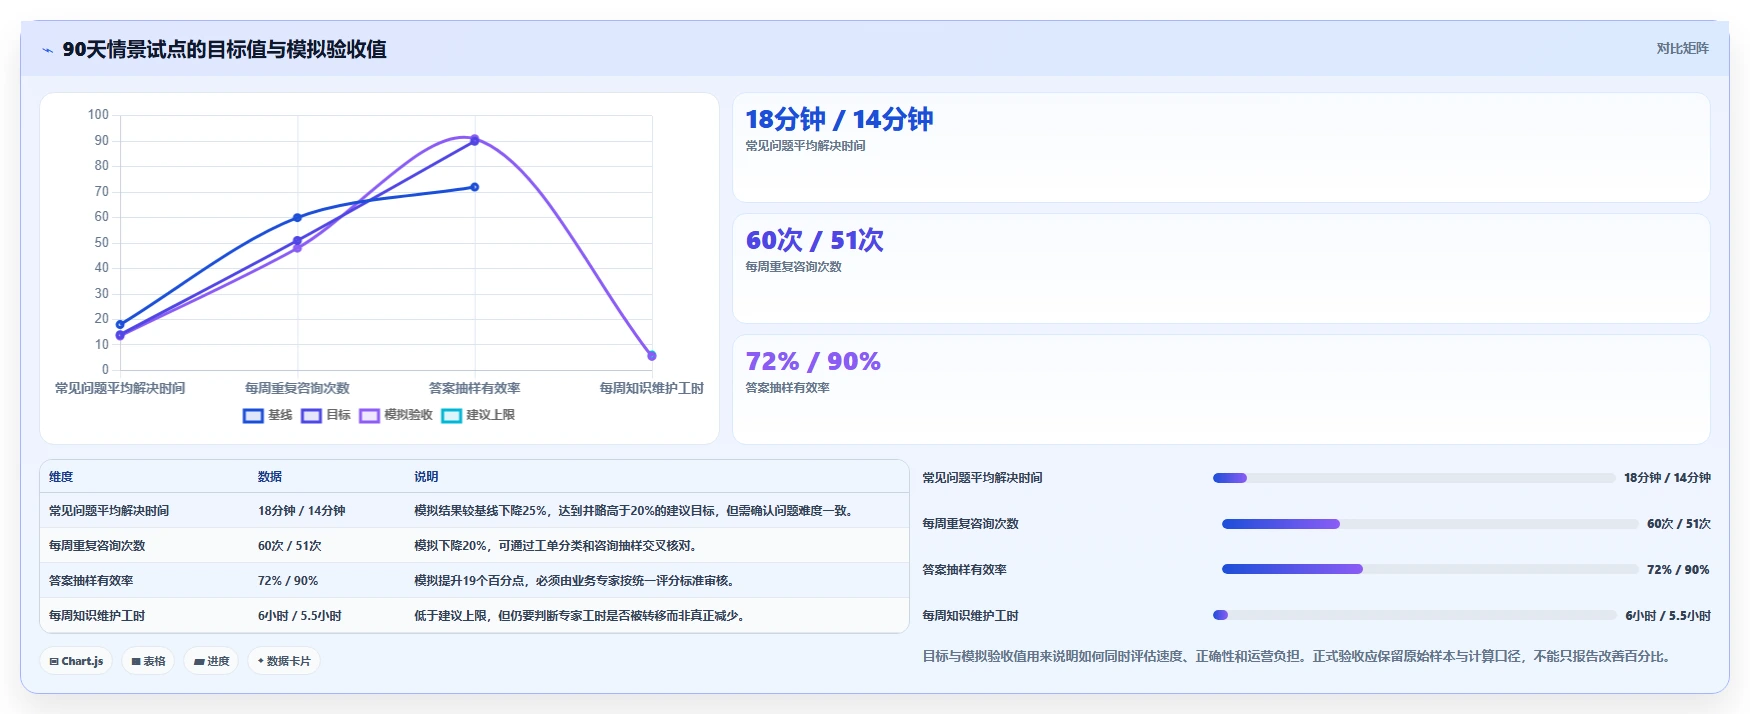Click the 答案抽样有效率 caption under 72% card
Screen dimensions: 1750x714
pyautogui.click(x=787, y=388)
